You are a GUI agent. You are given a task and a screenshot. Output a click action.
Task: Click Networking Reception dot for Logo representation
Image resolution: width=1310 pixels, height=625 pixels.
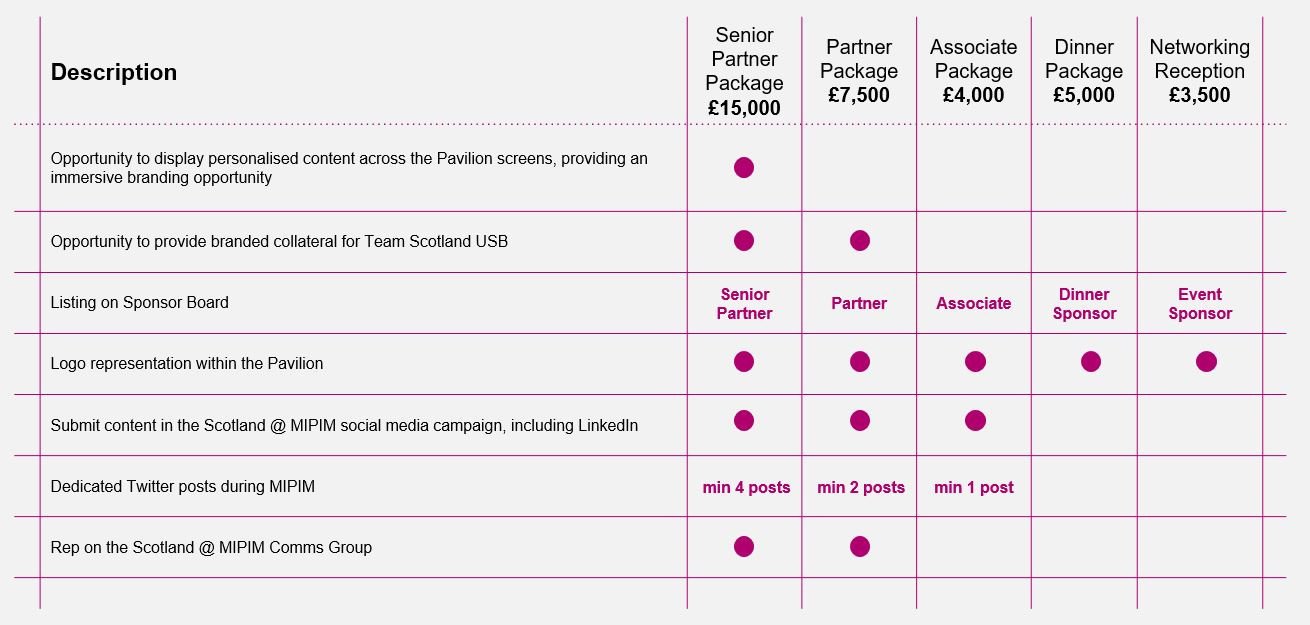click(1206, 362)
